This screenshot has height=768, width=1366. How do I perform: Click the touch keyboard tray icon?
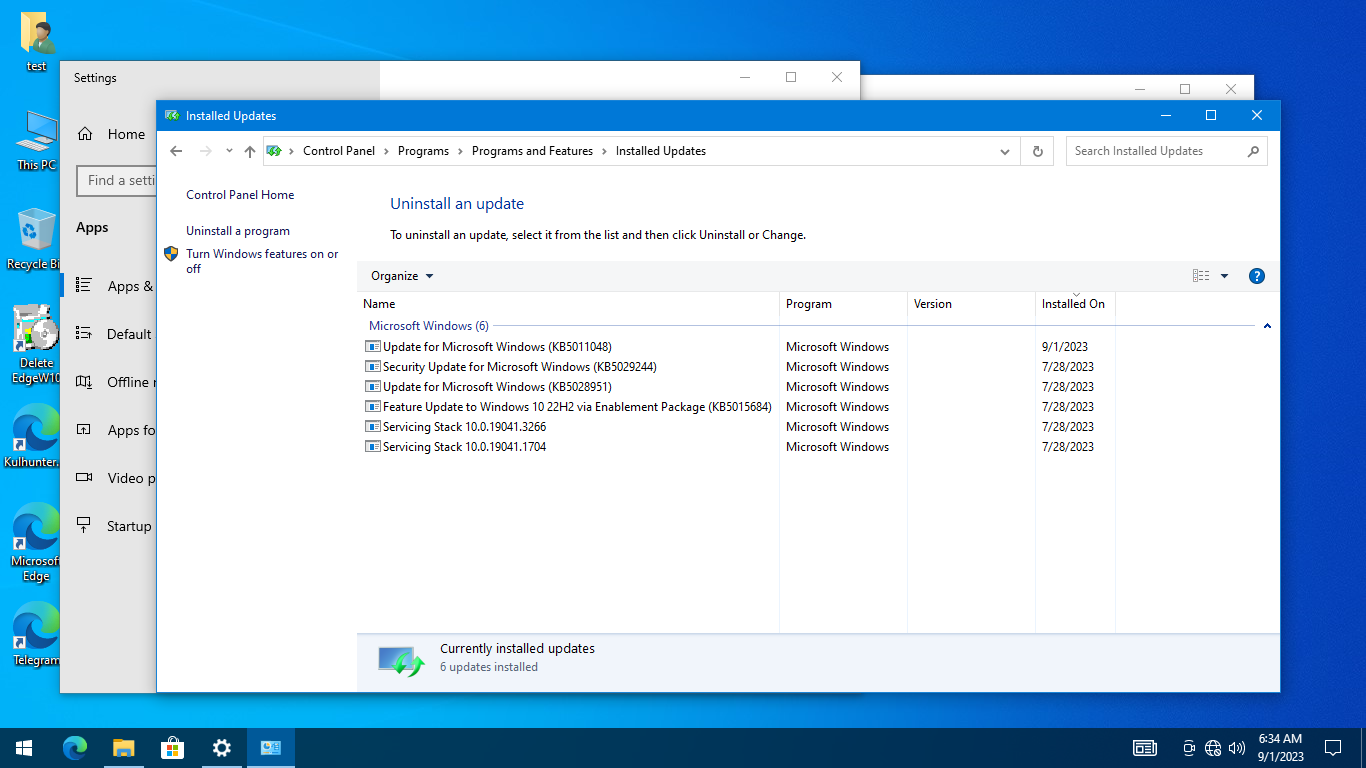pos(1145,748)
